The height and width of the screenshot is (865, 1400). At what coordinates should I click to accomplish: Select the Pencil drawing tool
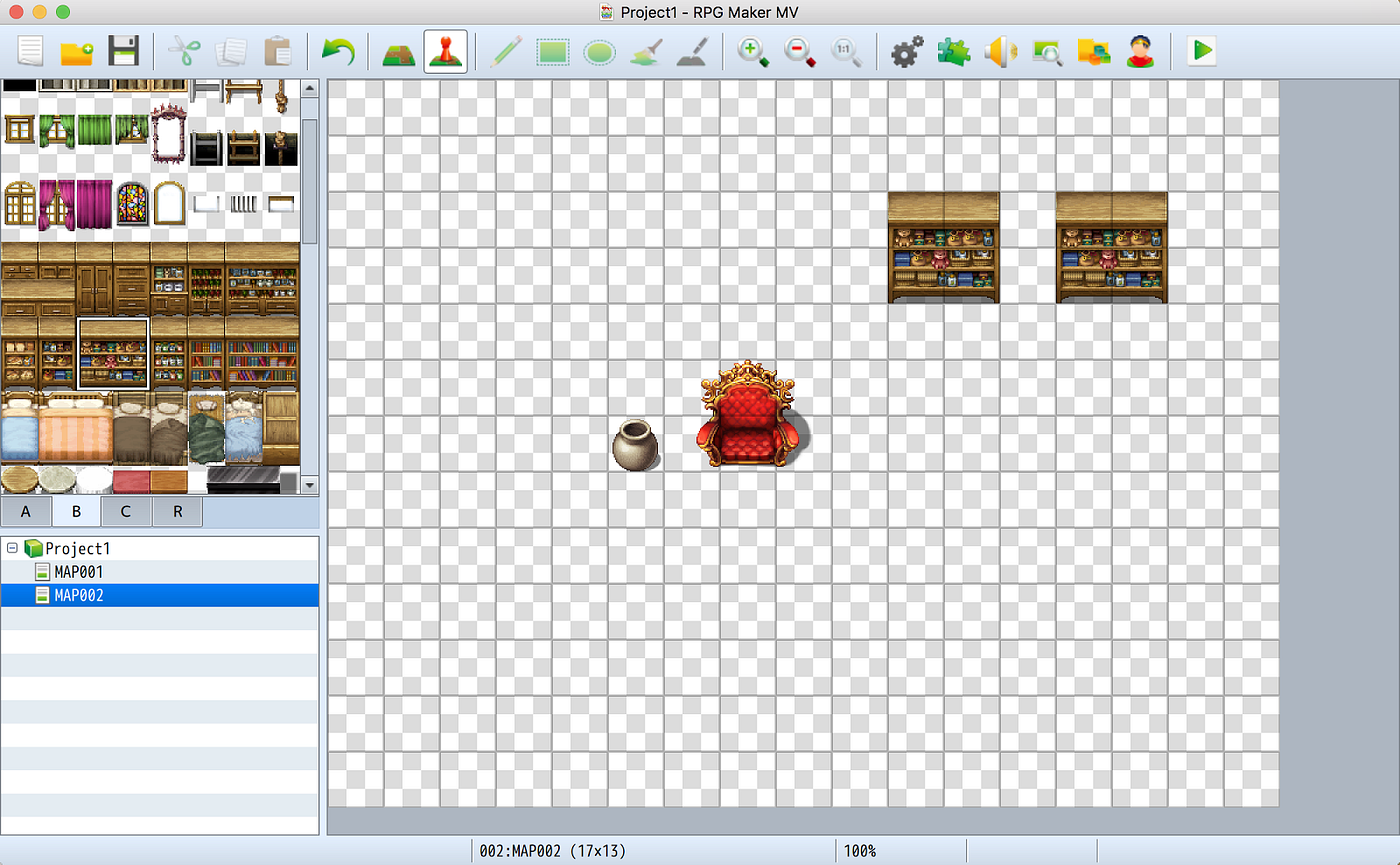tap(506, 51)
